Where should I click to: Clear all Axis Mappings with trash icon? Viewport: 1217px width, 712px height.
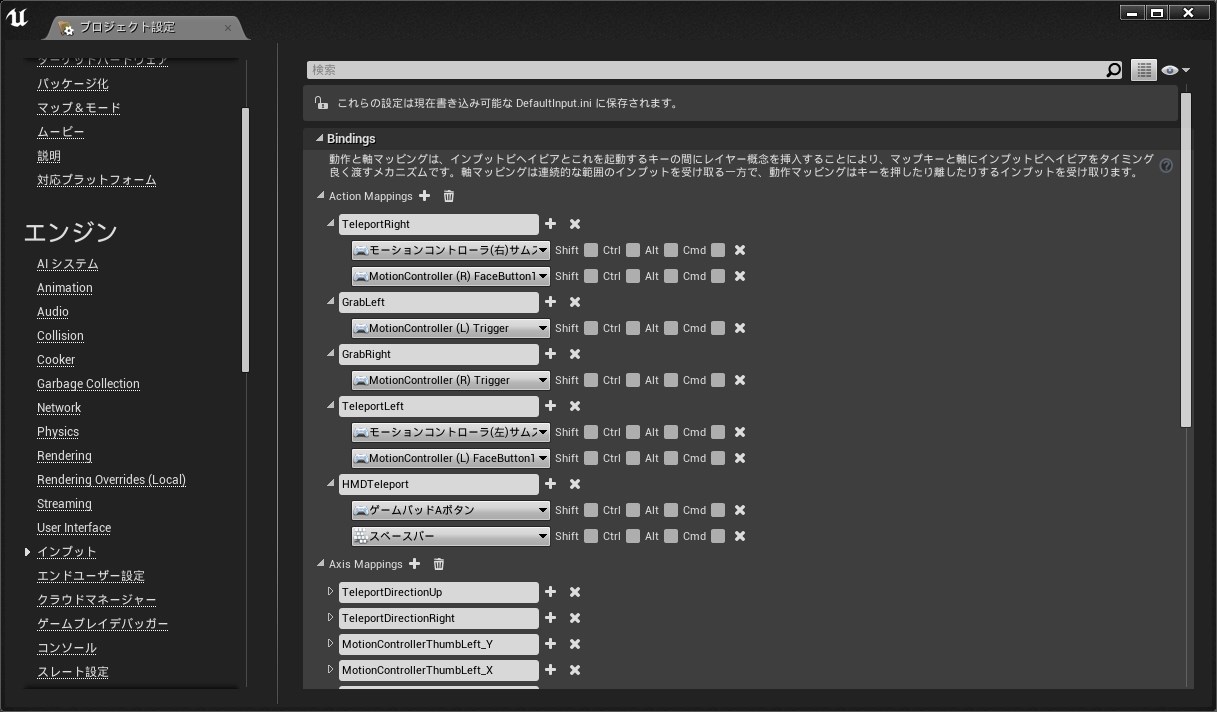point(438,564)
